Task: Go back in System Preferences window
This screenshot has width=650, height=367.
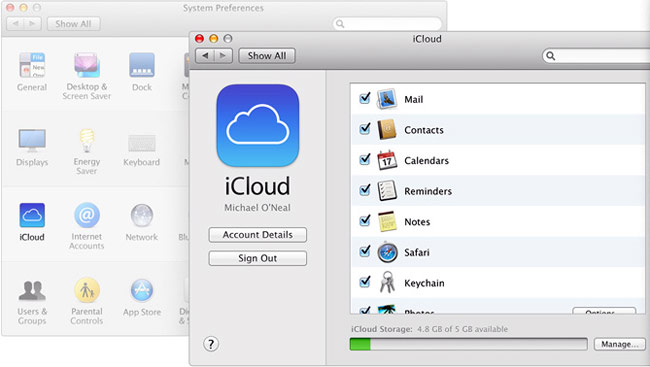Action: (x=15, y=24)
